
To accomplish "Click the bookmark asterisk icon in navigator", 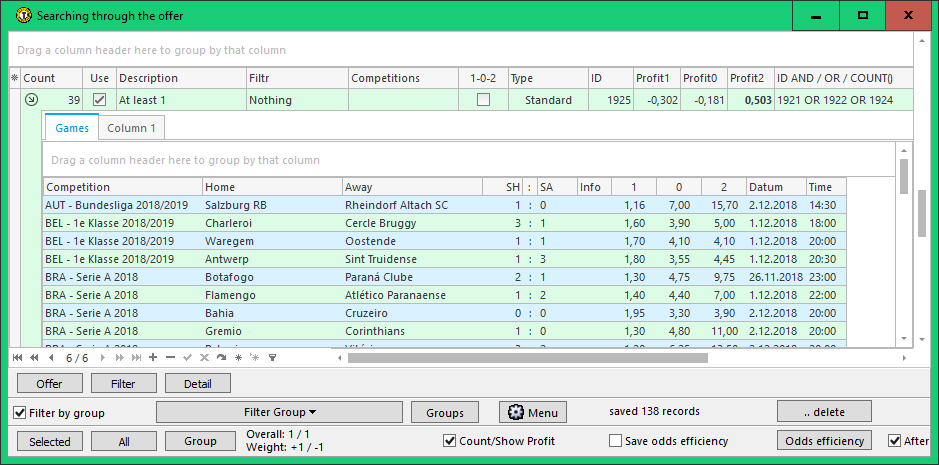I will [238, 357].
